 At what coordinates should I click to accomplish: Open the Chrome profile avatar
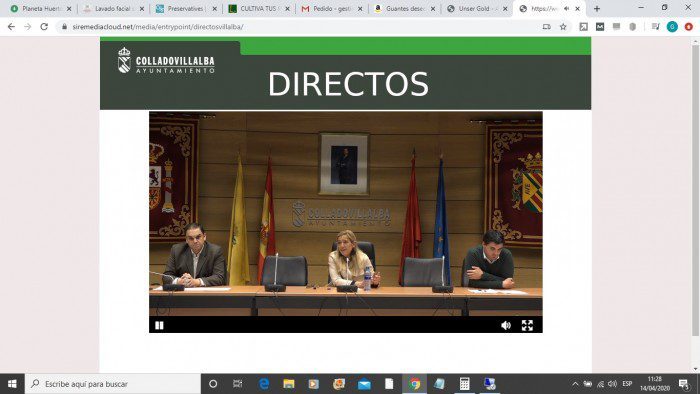coord(672,27)
